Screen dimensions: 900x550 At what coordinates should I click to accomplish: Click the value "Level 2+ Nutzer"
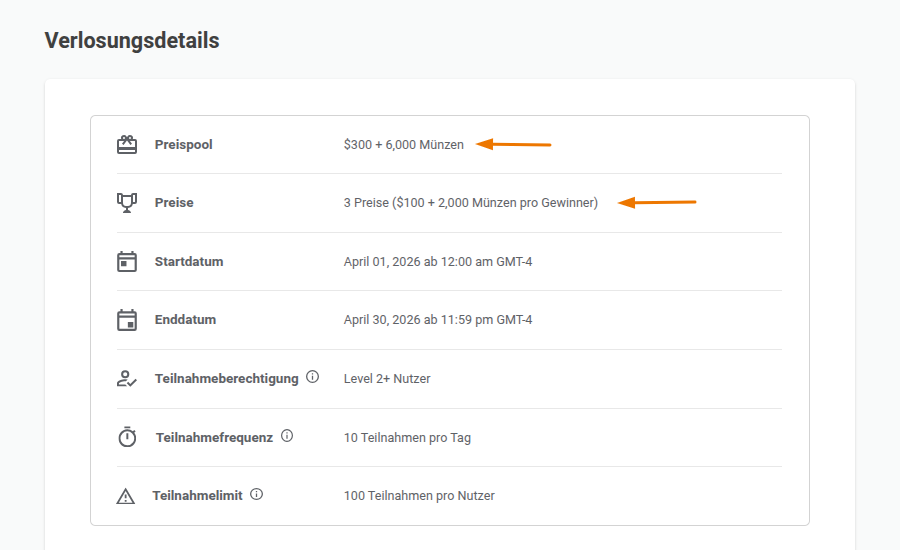[387, 379]
